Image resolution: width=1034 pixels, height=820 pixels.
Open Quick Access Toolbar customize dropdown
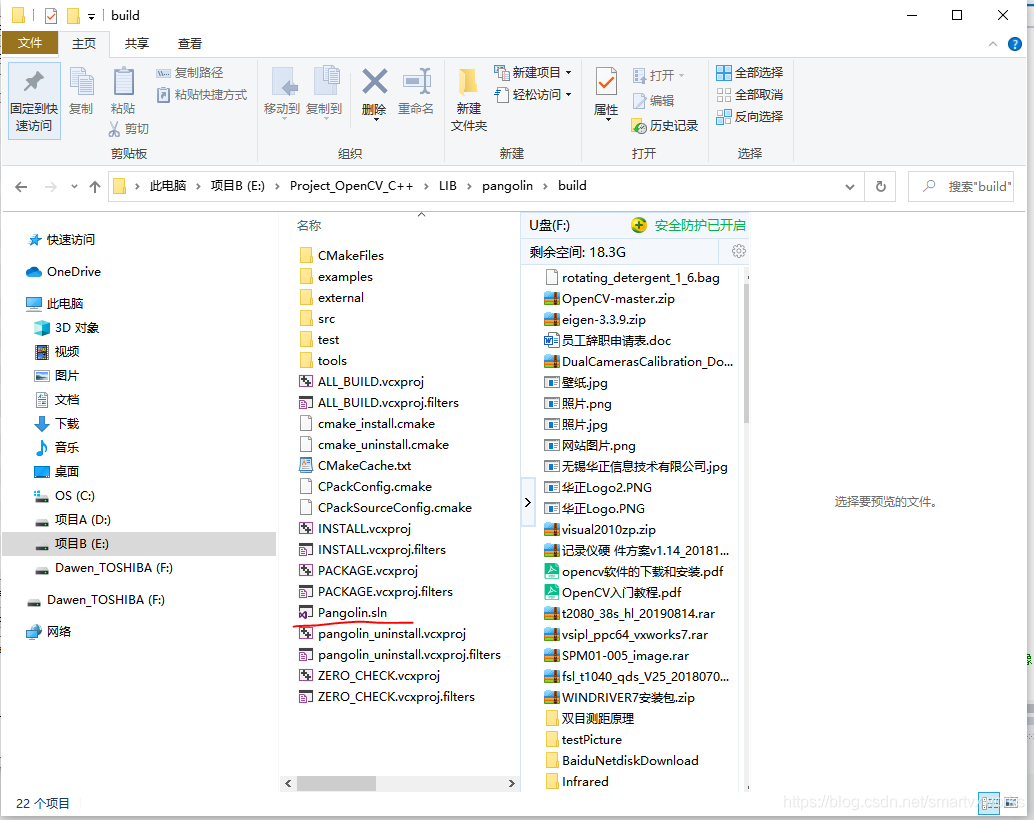pos(91,16)
